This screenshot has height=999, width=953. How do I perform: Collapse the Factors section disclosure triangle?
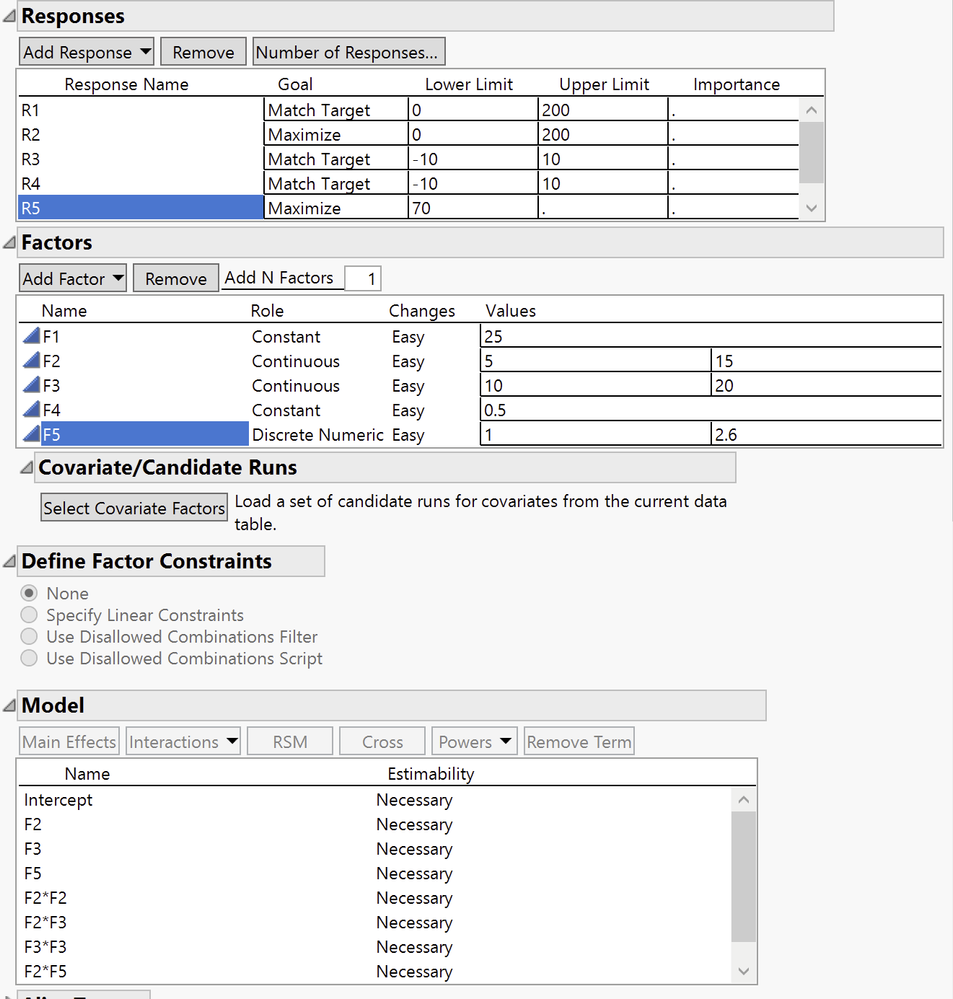[10, 241]
